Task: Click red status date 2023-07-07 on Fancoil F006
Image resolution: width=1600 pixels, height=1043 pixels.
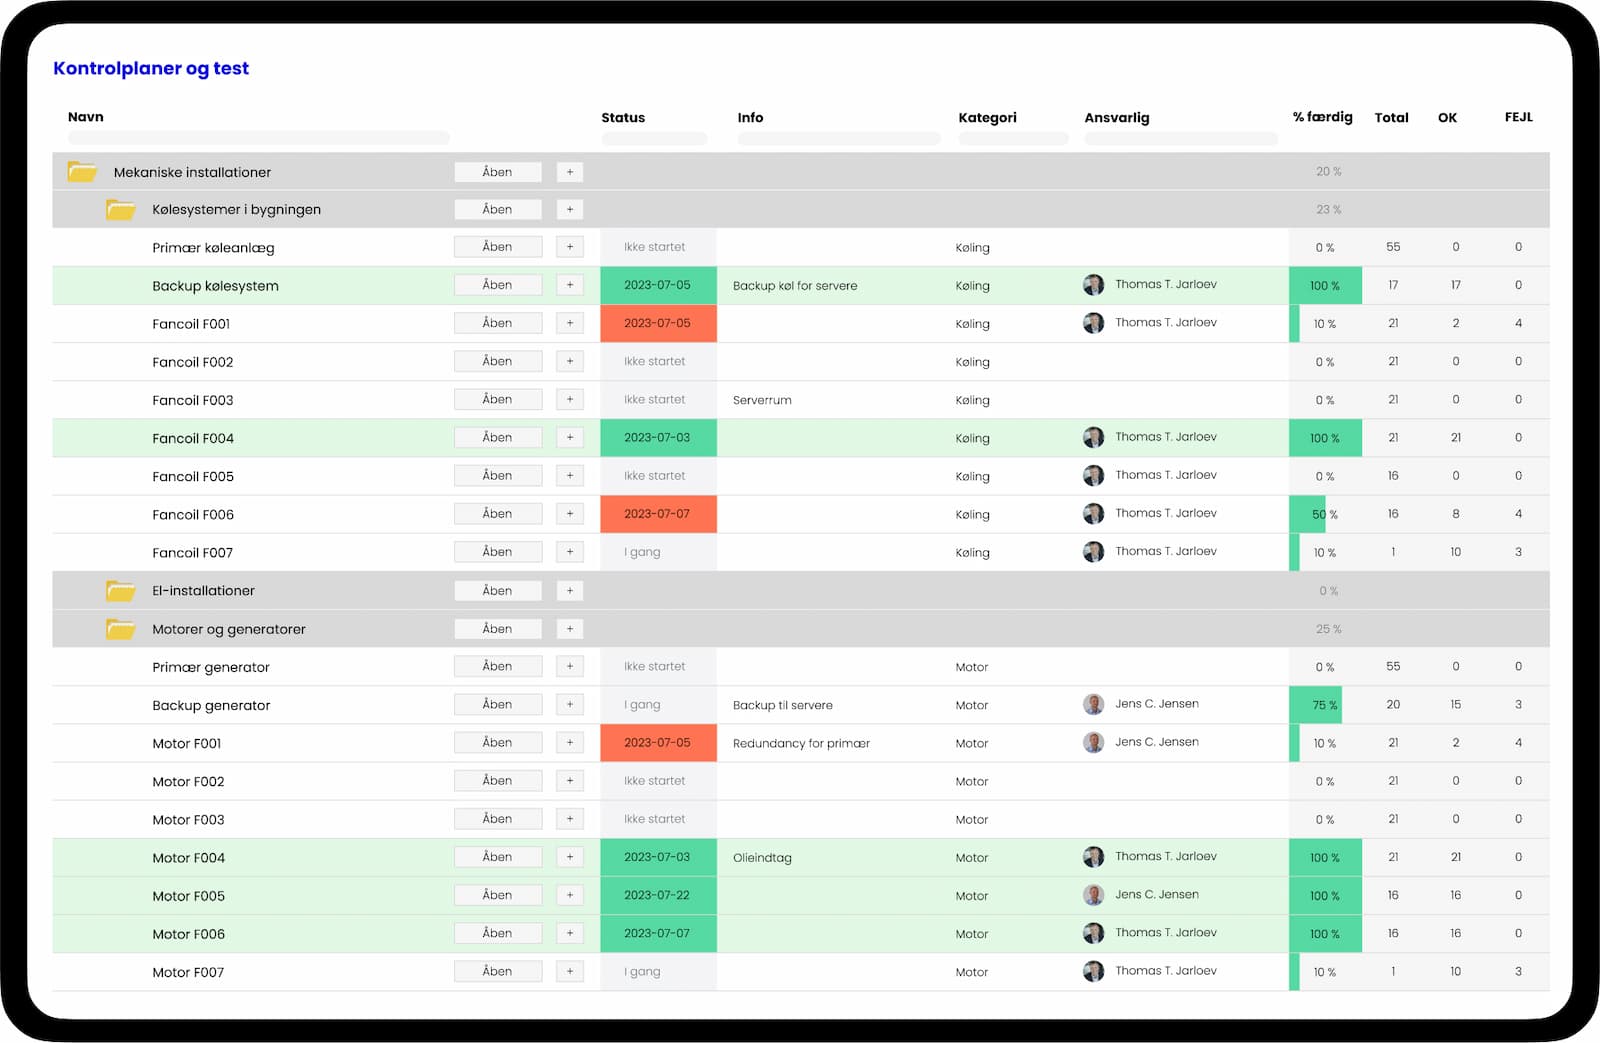Action: click(658, 514)
